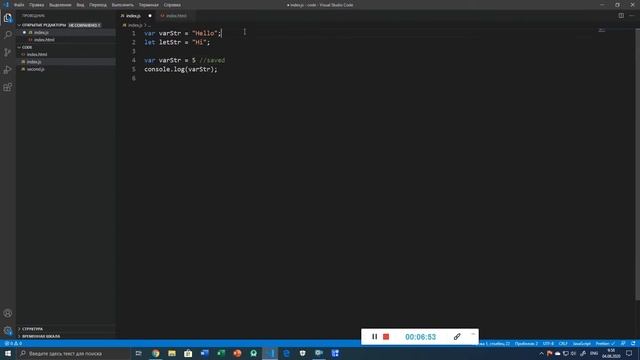The image size is (640, 360).
Task: Open the Accounts icon in activity bar
Action: (x=8, y=313)
